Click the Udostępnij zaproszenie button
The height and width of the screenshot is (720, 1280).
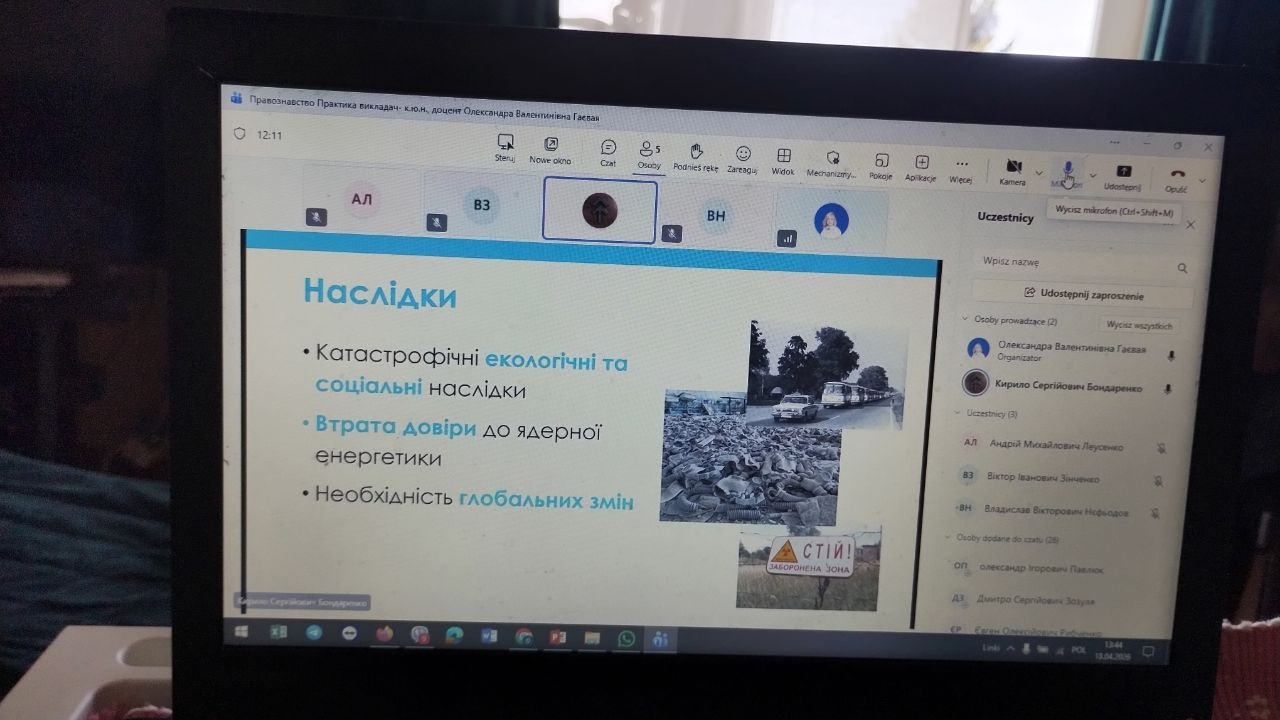click(x=1083, y=295)
